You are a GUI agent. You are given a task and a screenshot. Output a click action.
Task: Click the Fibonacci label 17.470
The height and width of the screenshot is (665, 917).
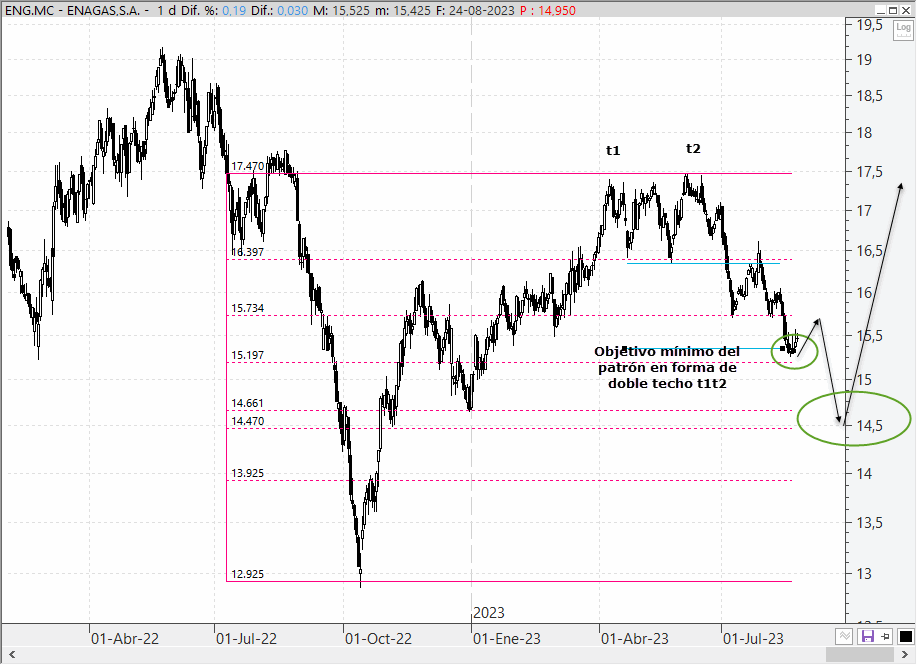(247, 166)
